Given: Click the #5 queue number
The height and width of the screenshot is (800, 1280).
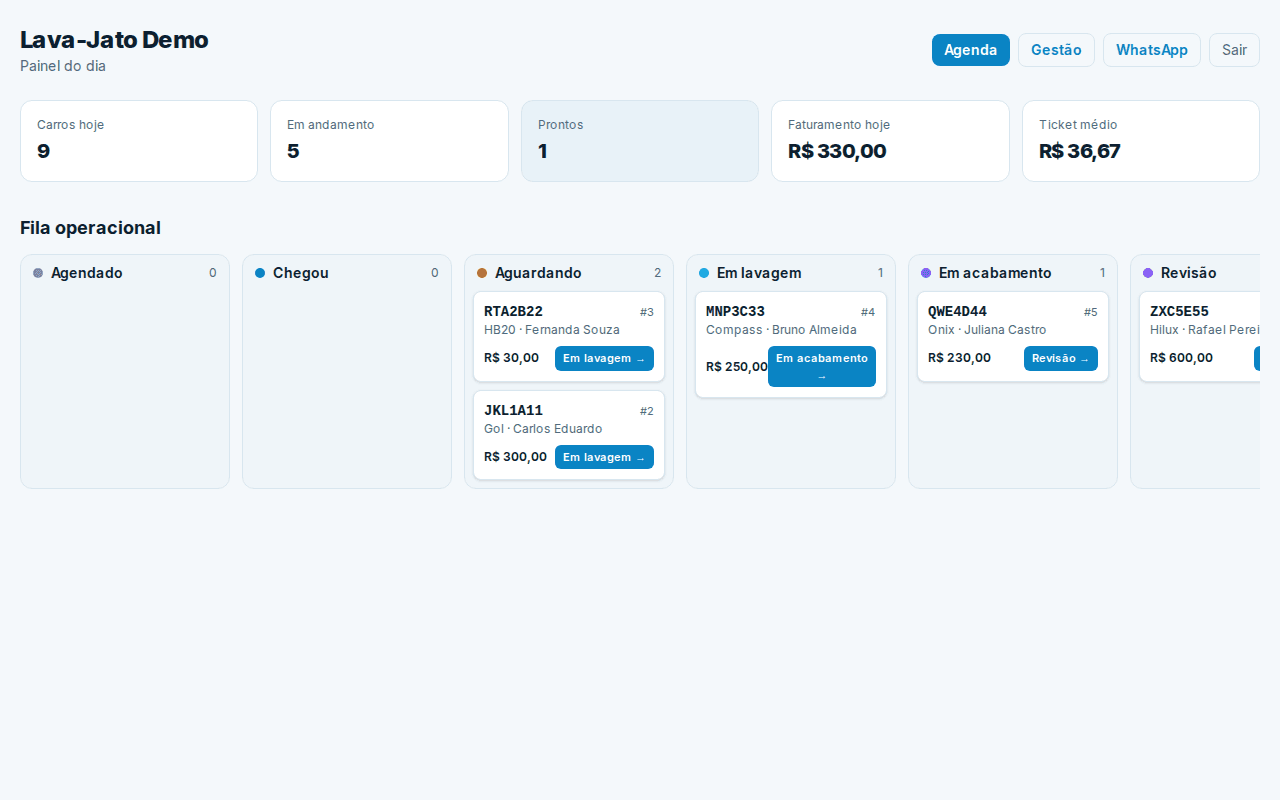Looking at the screenshot, I should pos(1090,312).
